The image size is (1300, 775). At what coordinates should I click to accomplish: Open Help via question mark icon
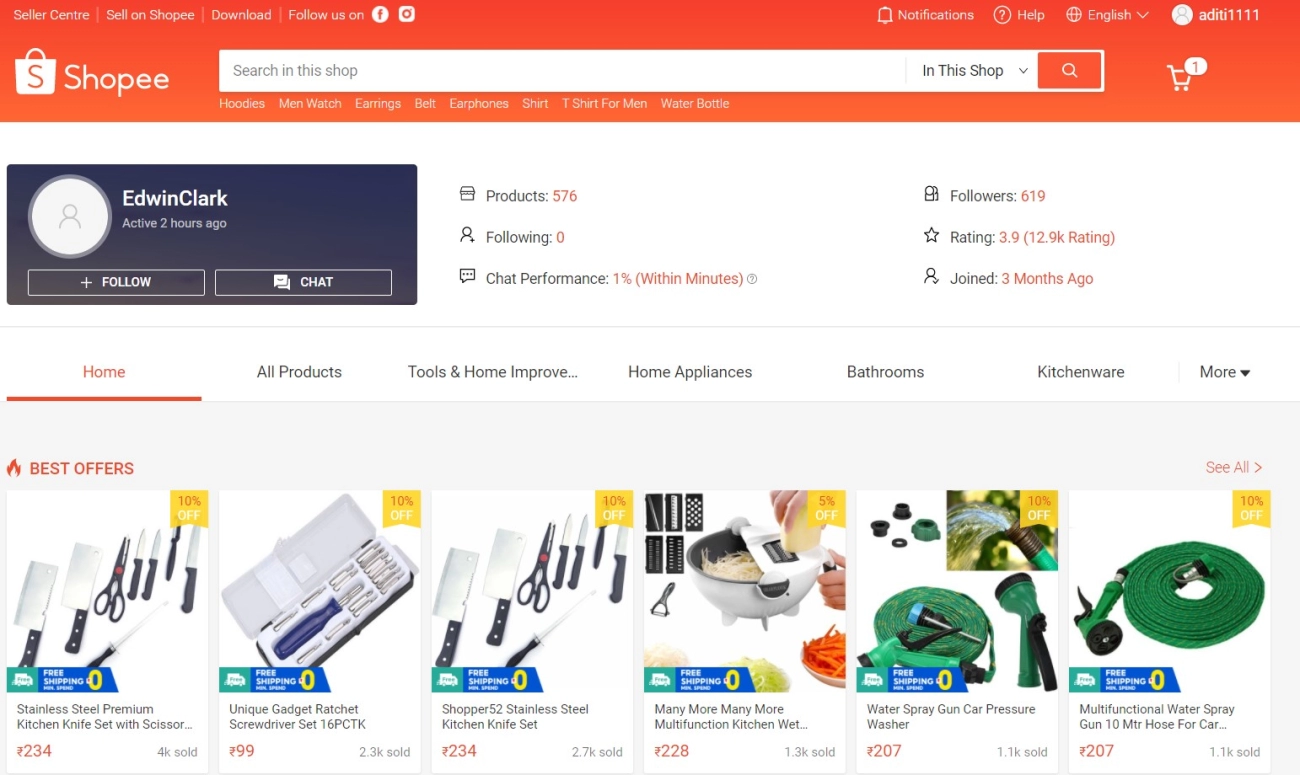1002,15
